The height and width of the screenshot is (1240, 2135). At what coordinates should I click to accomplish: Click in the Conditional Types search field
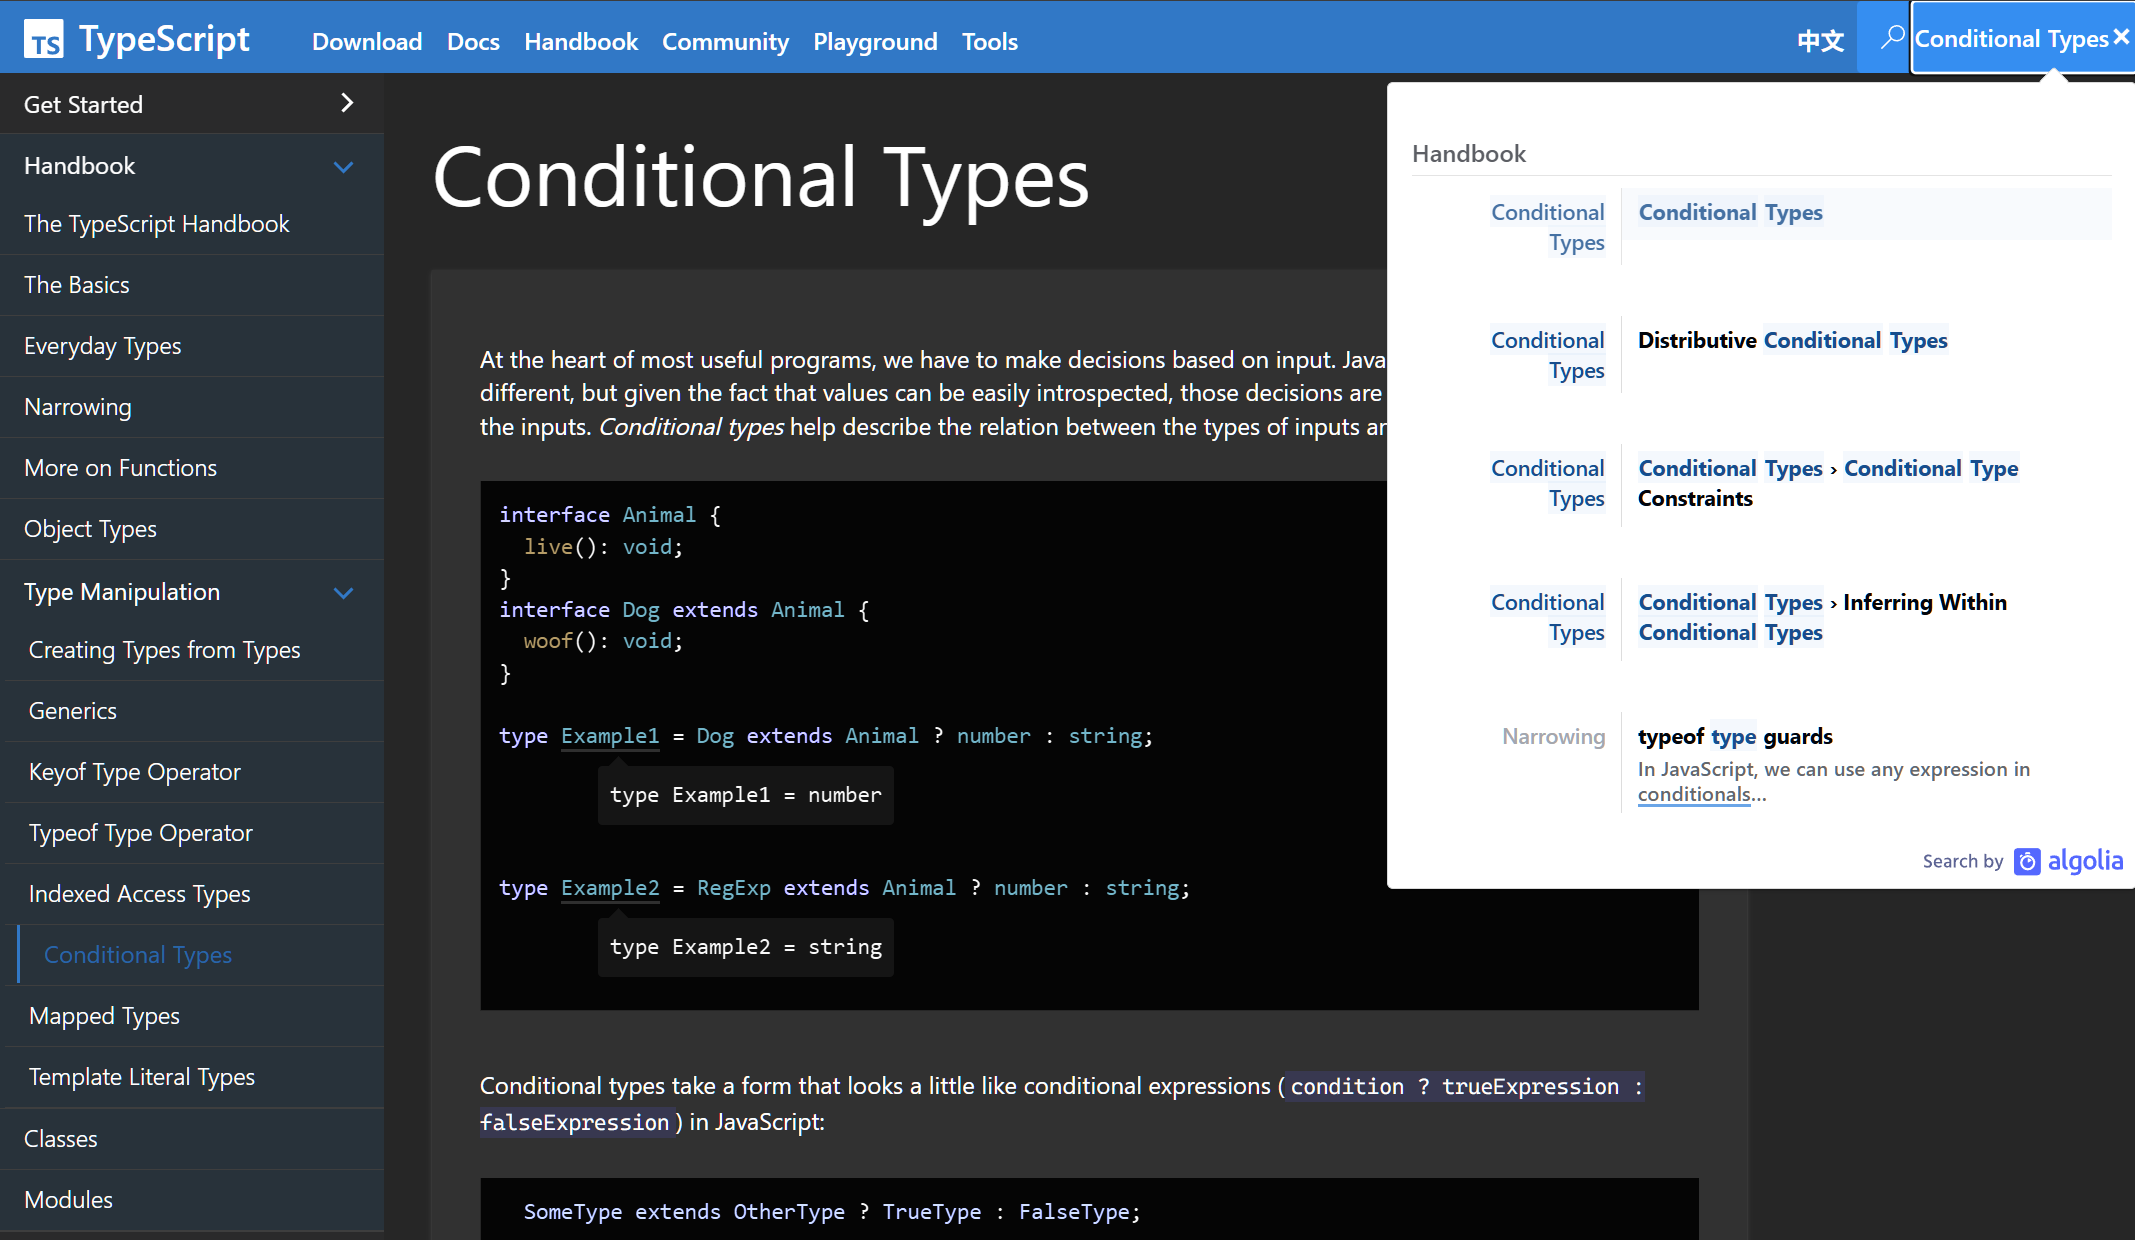(2010, 39)
